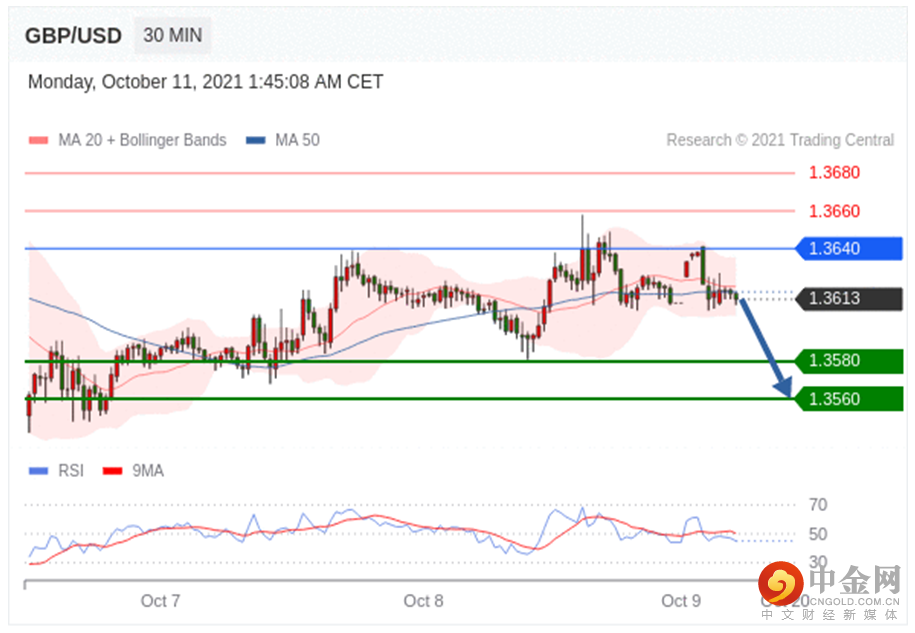This screenshot has height=633, width=915.
Task: Click the MA 20 + Bollinger Bands legend label
Action: click(x=142, y=140)
